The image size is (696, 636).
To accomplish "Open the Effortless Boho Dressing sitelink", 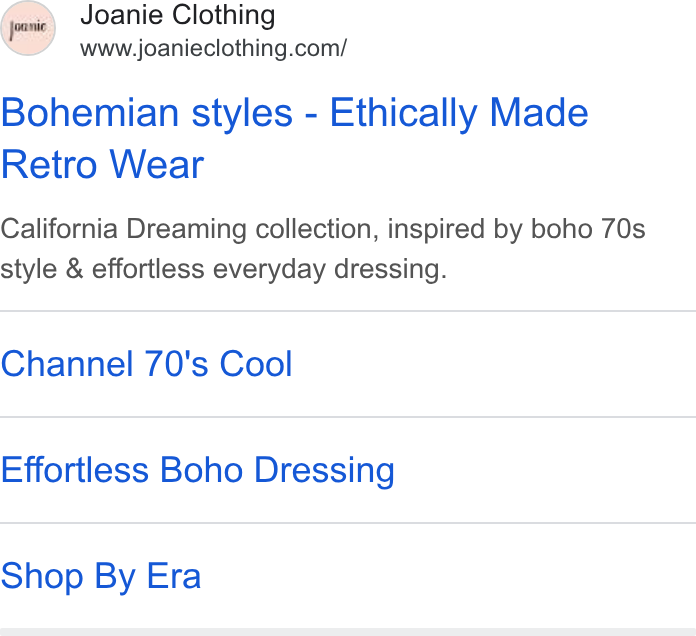I will [198, 470].
